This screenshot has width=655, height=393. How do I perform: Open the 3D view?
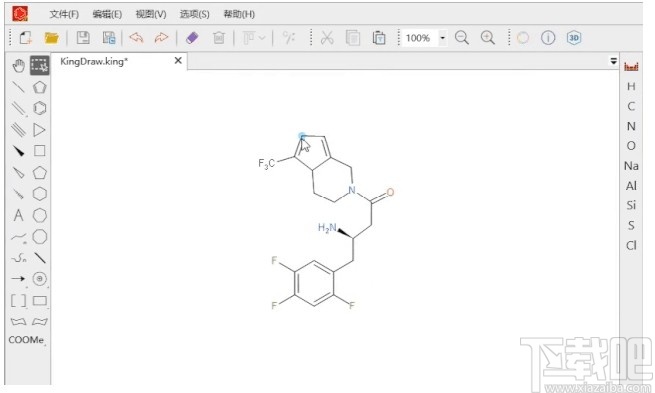point(574,38)
